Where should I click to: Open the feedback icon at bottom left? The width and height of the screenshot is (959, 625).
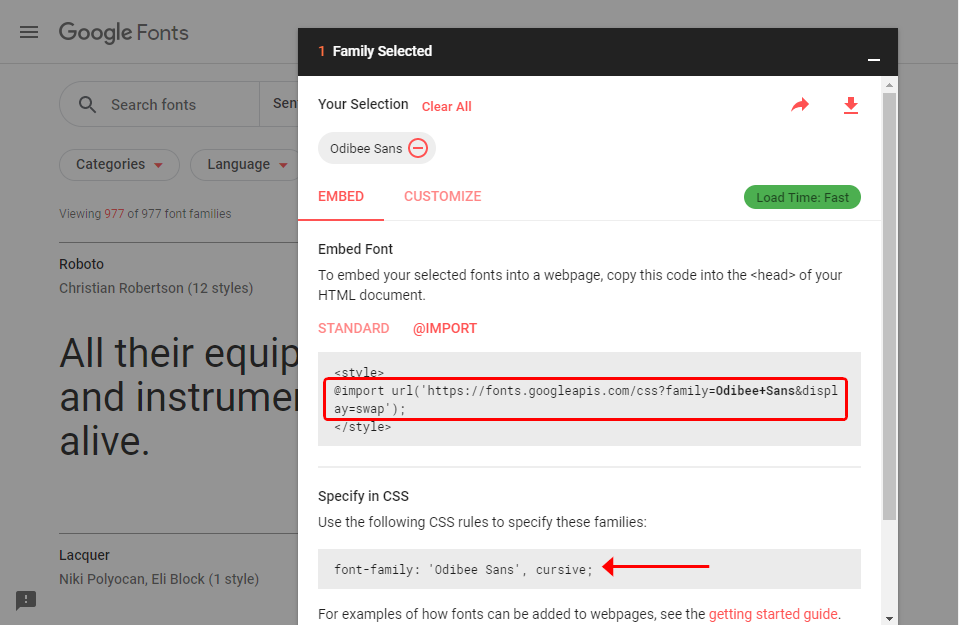pos(26,600)
